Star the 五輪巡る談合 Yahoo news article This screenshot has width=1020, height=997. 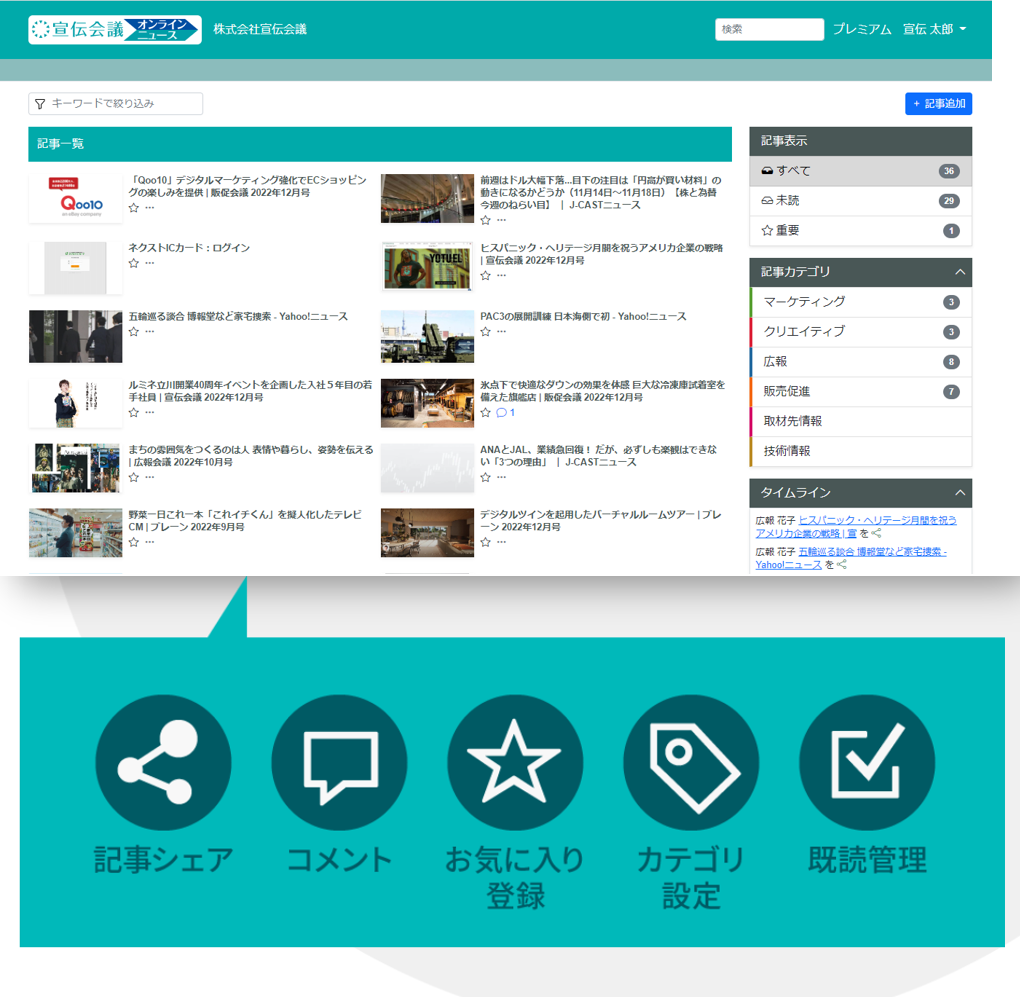click(133, 332)
